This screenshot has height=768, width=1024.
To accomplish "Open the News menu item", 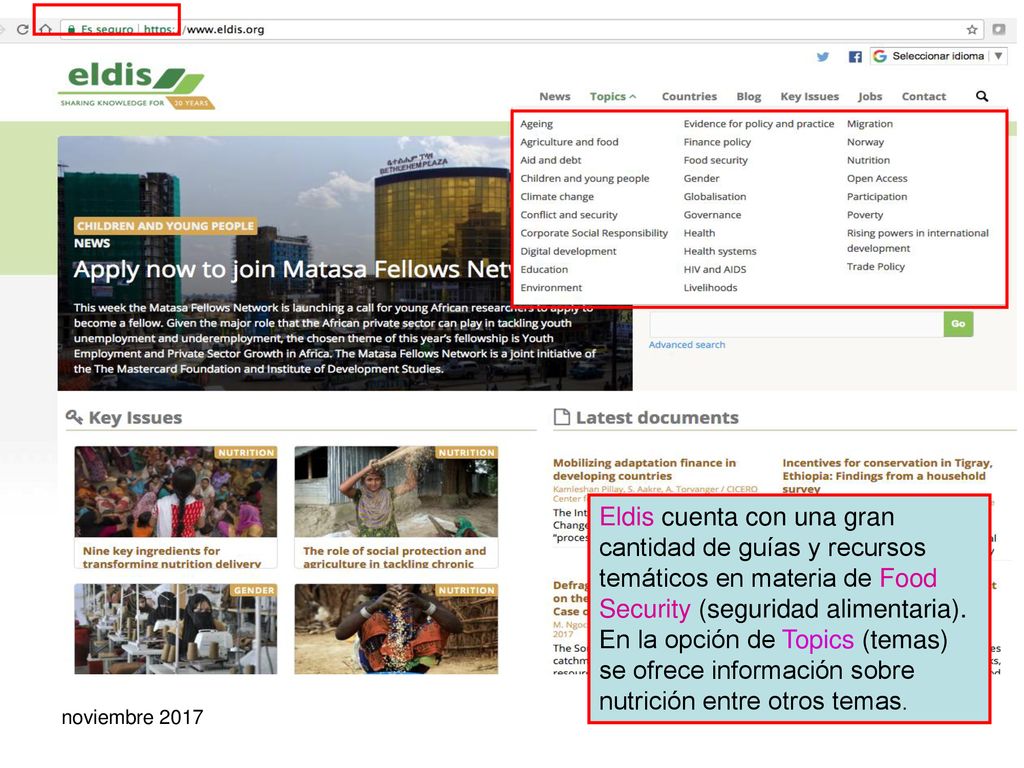I will (x=554, y=97).
